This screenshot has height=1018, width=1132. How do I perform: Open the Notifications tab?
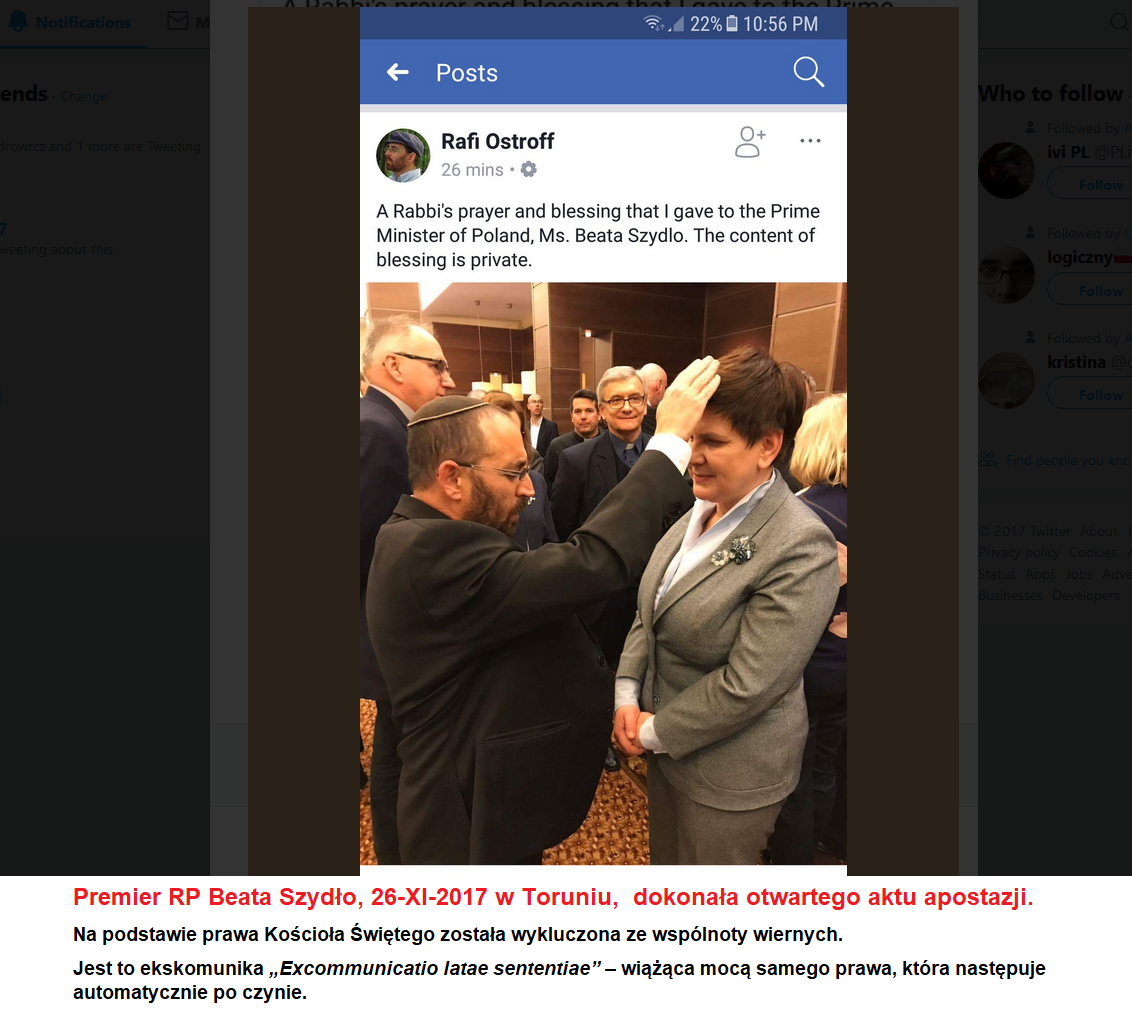69,22
